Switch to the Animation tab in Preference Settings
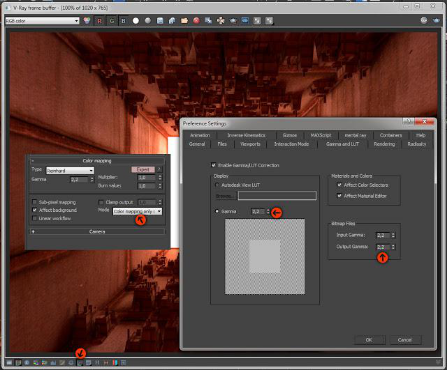Image resolution: width=447 pixels, height=370 pixels. (x=200, y=135)
